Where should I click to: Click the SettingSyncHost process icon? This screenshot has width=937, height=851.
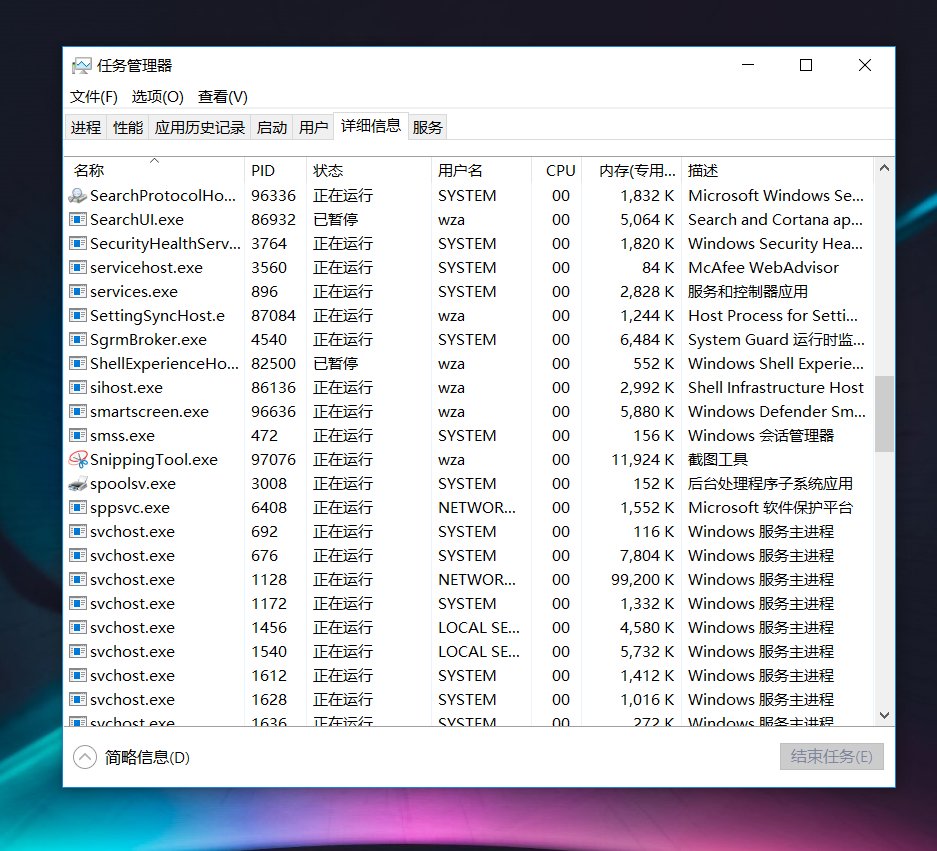(x=78, y=315)
